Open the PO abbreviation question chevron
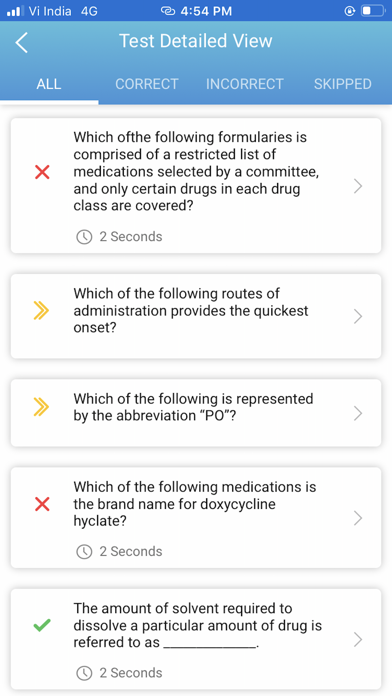This screenshot has width=392, height=696. point(358,413)
